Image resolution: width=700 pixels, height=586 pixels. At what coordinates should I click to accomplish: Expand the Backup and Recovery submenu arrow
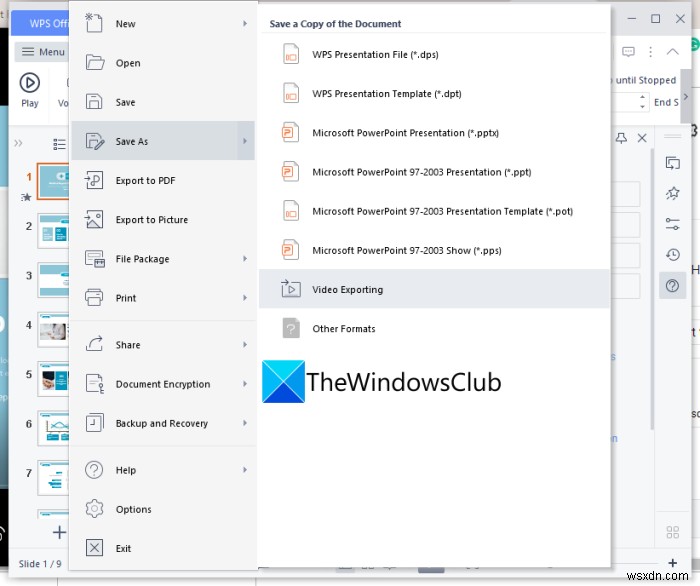point(245,423)
